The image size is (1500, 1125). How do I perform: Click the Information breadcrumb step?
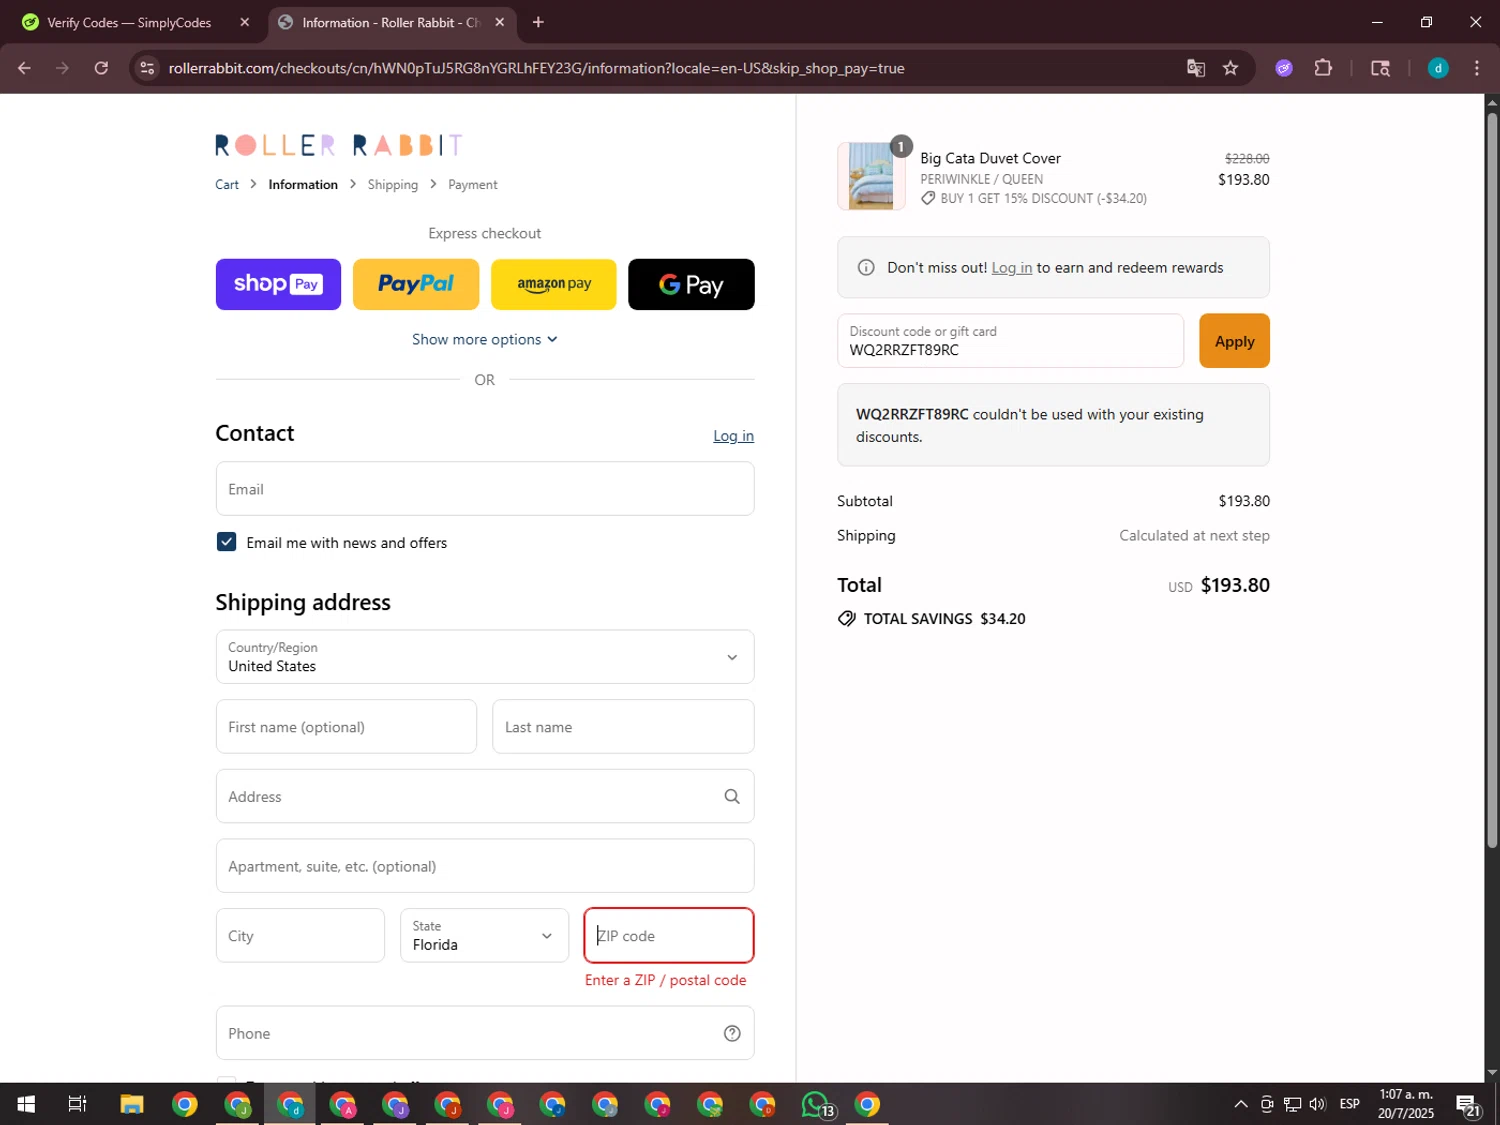pos(303,185)
